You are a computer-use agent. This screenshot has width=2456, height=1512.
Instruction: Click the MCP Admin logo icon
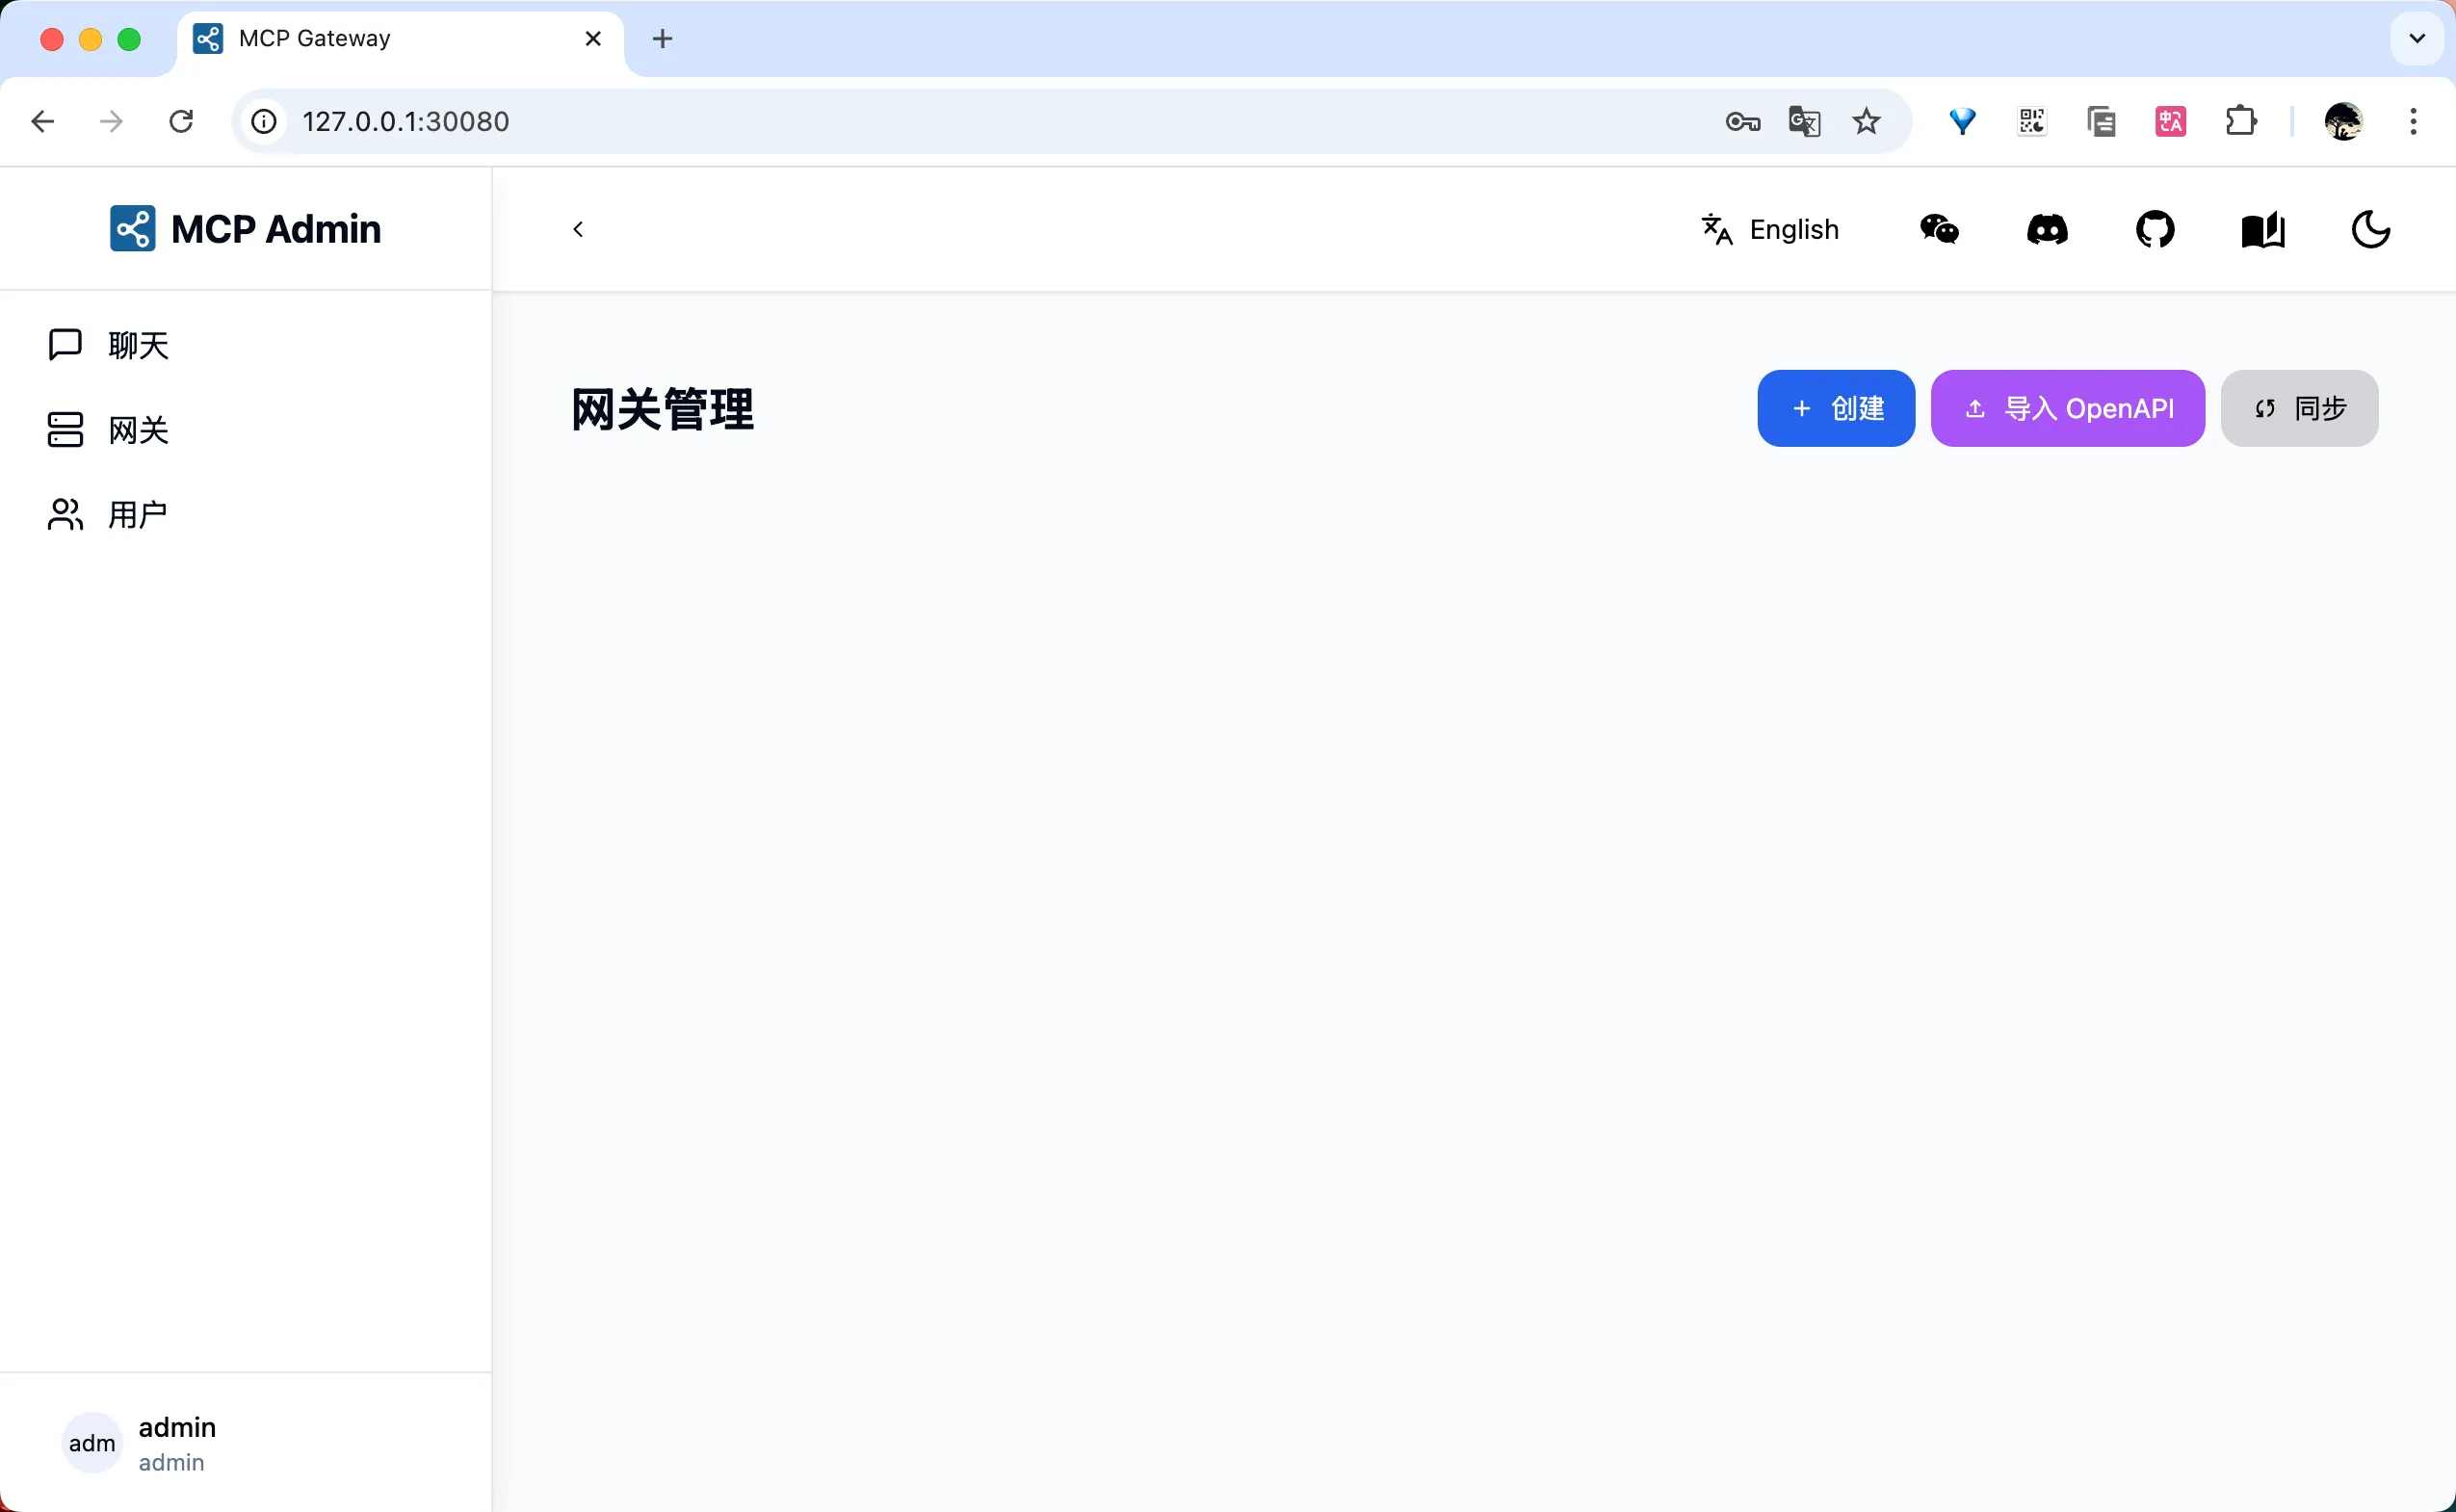coord(133,228)
